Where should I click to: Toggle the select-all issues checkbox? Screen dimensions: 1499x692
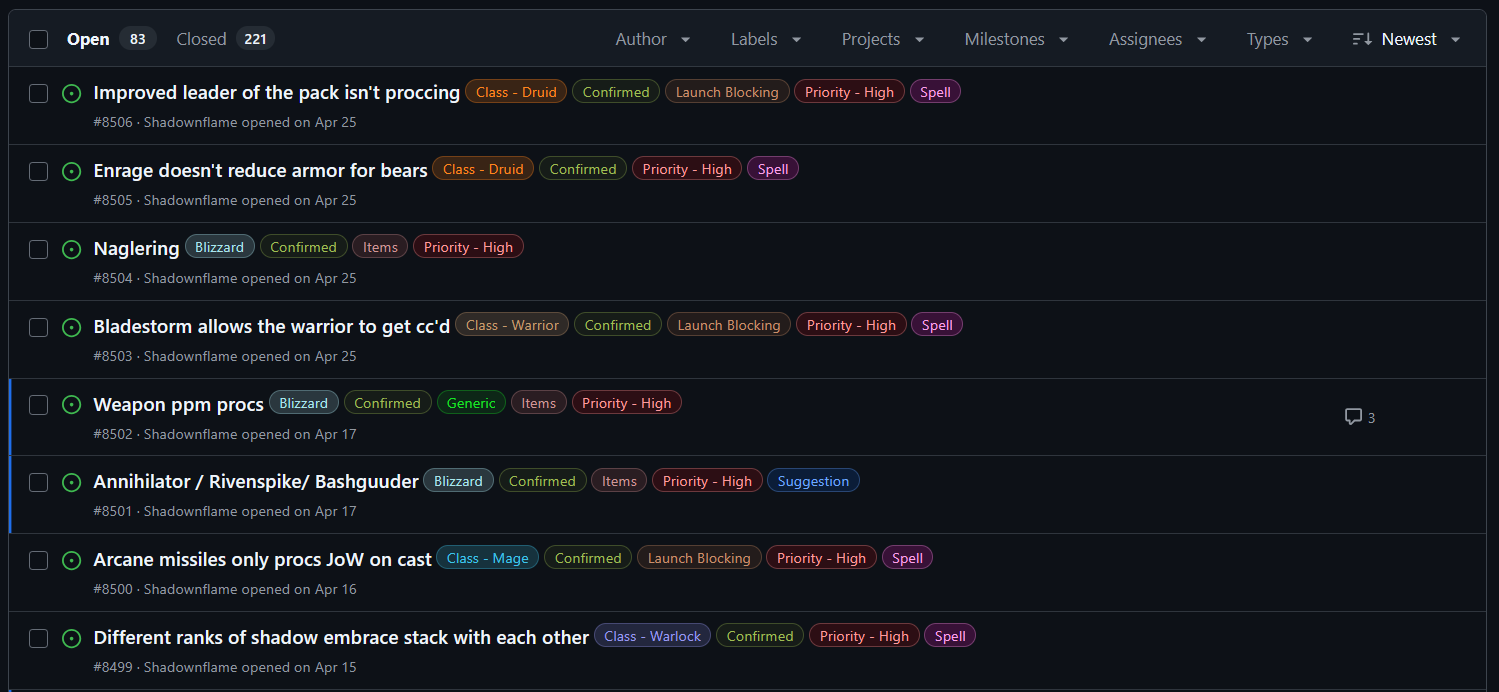(38, 39)
